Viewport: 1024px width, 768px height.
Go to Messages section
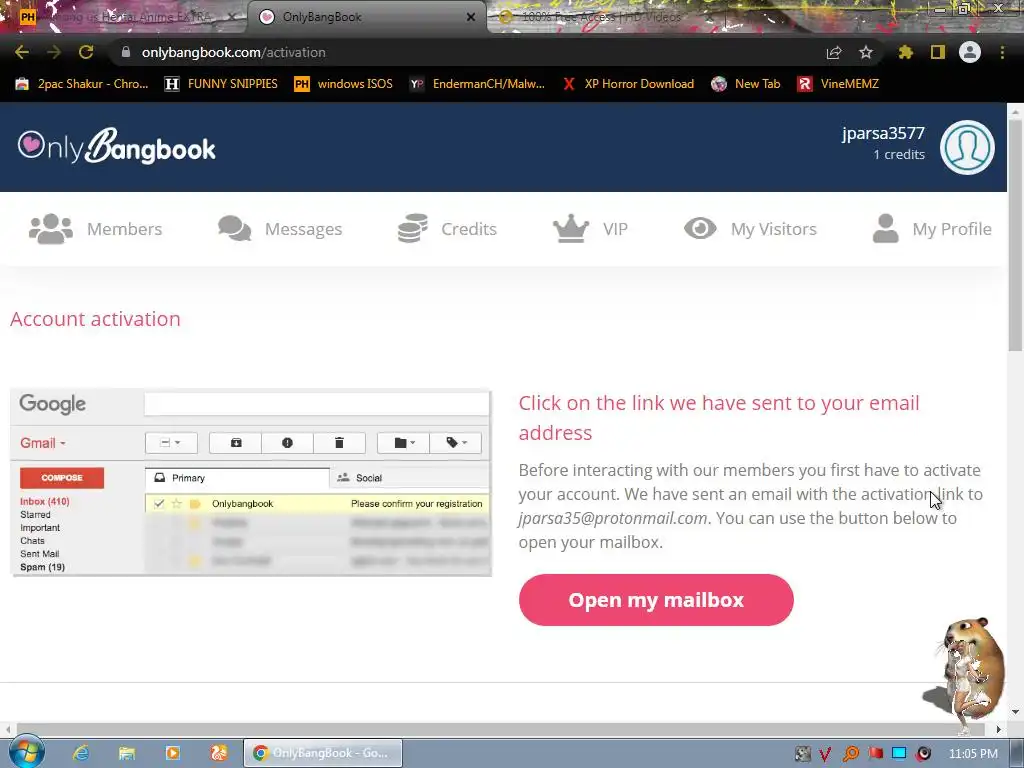(x=303, y=229)
